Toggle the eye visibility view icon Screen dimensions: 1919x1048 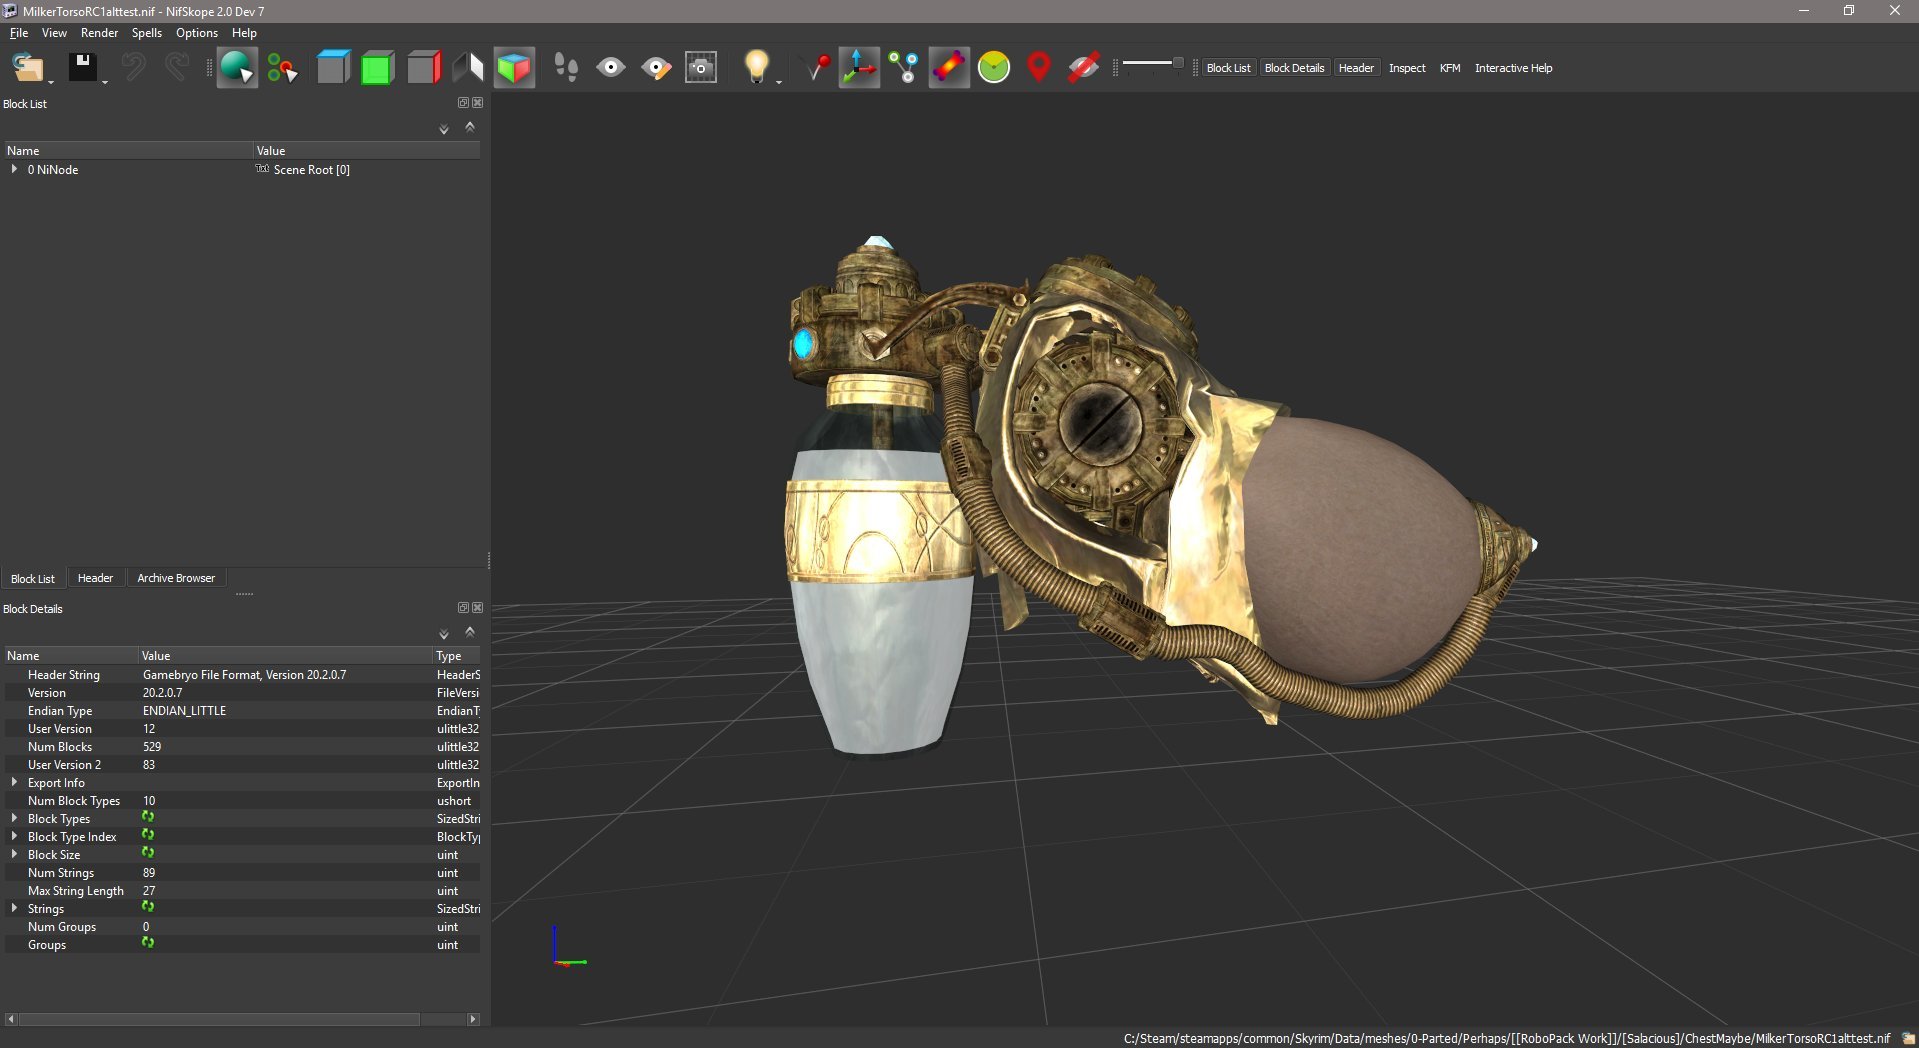pyautogui.click(x=610, y=68)
